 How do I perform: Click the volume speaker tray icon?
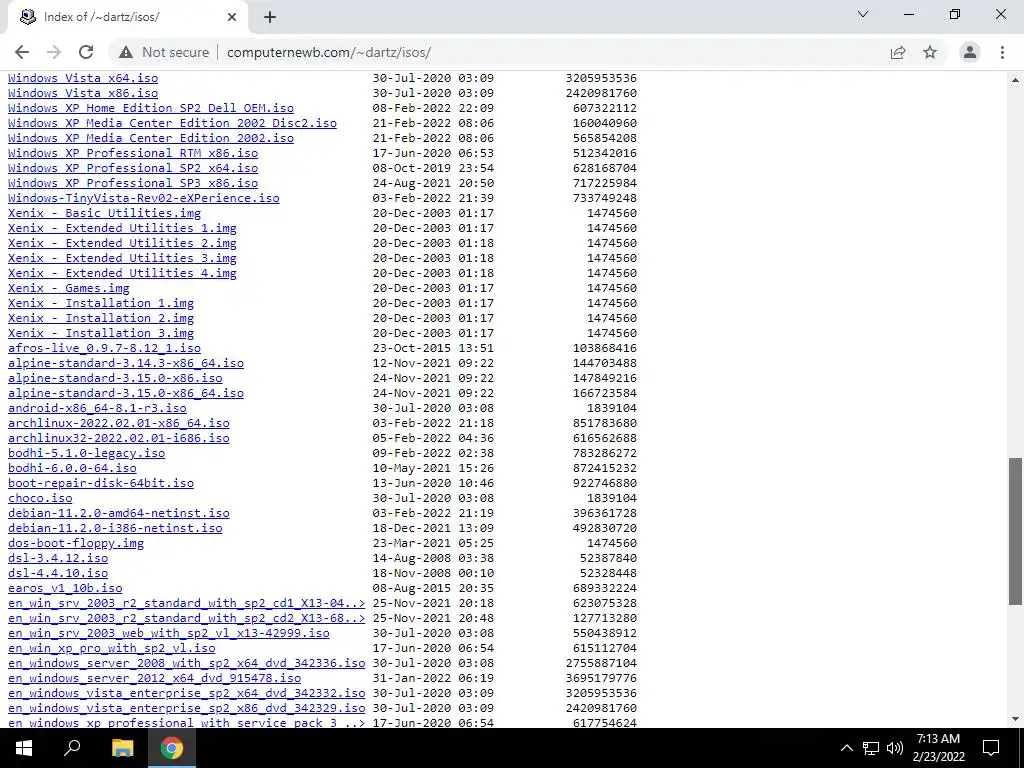pos(895,748)
